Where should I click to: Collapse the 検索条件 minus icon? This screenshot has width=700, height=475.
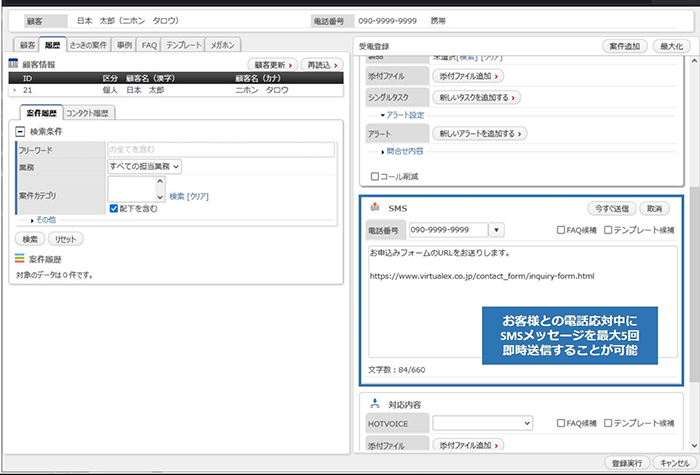(20, 132)
